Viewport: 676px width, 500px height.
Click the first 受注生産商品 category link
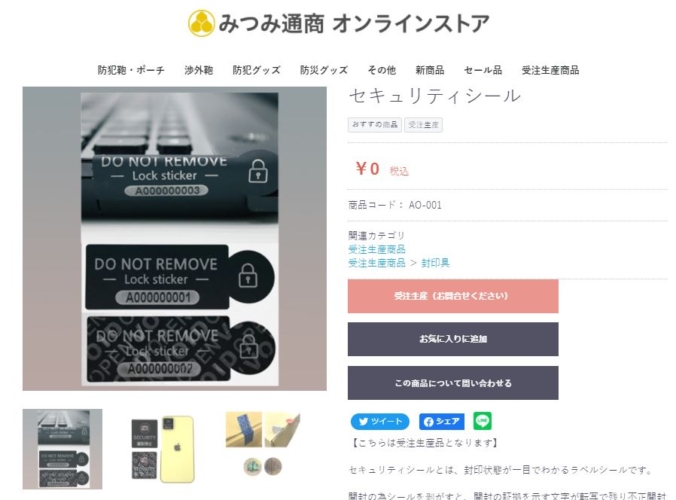pos(377,249)
